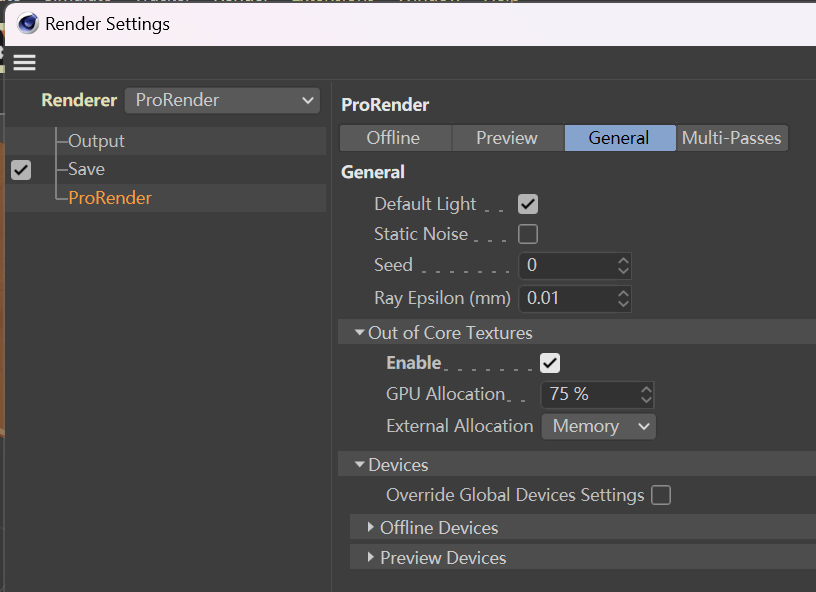Collapse the Out of Core Textures section
This screenshot has width=816, height=592.
point(359,332)
